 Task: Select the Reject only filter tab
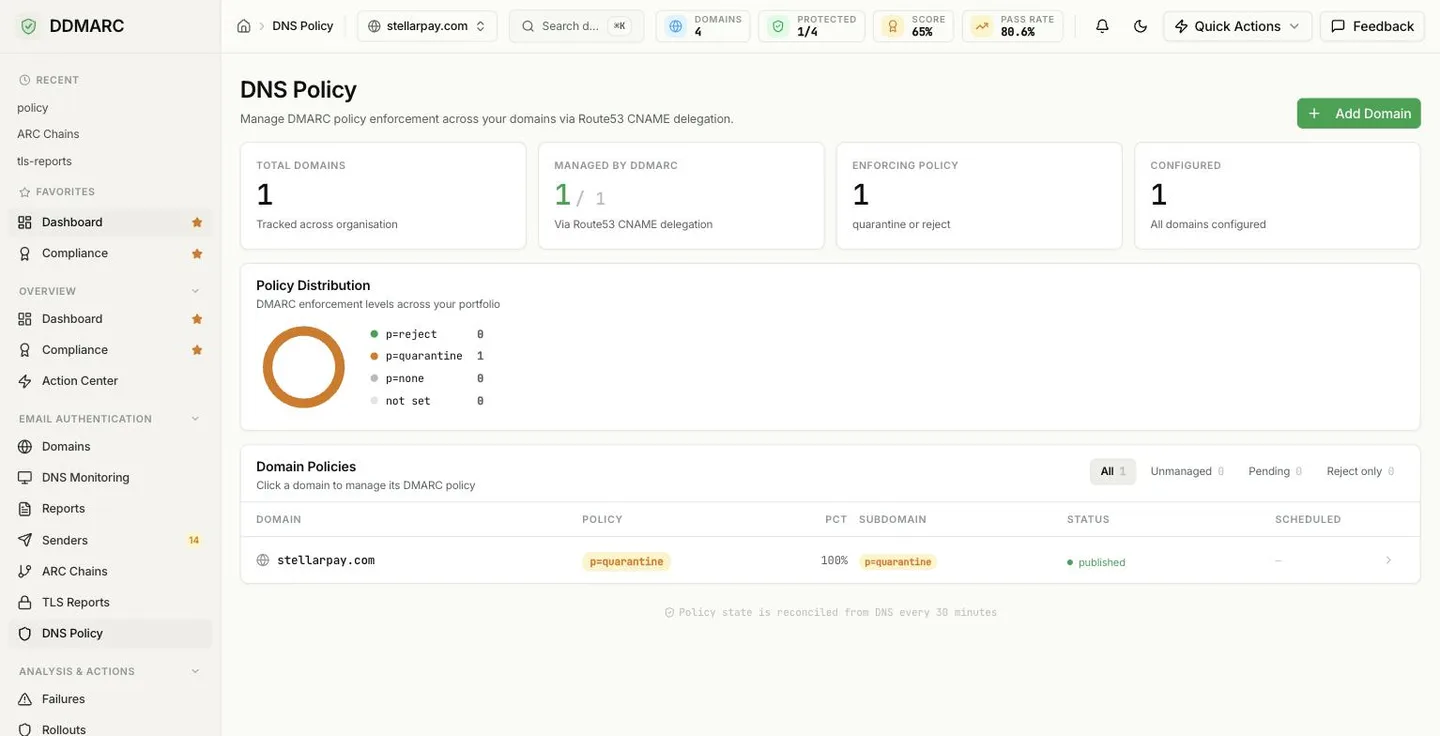point(1360,471)
